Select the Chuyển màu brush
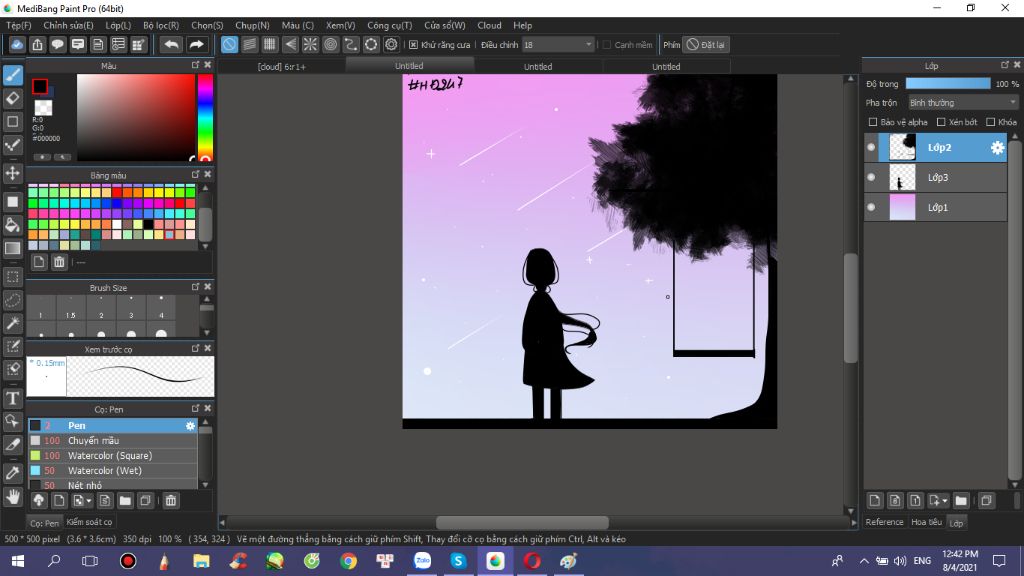 [112, 441]
